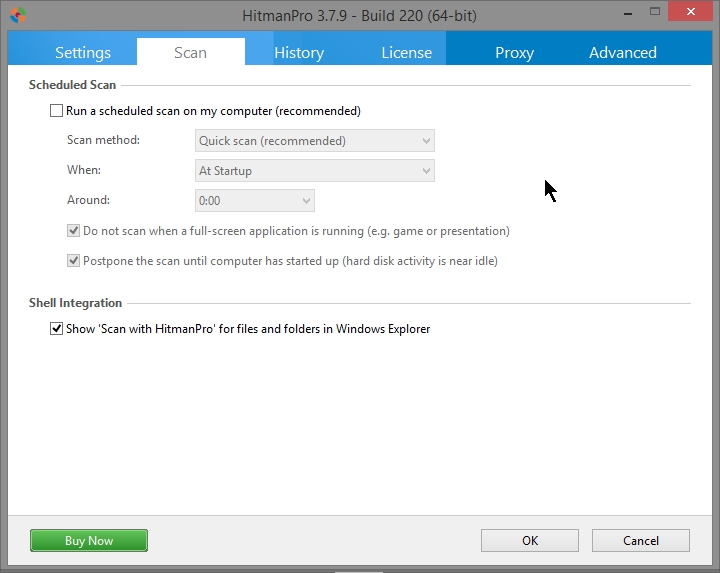
Task: Click the Cancel button
Action: (x=641, y=540)
